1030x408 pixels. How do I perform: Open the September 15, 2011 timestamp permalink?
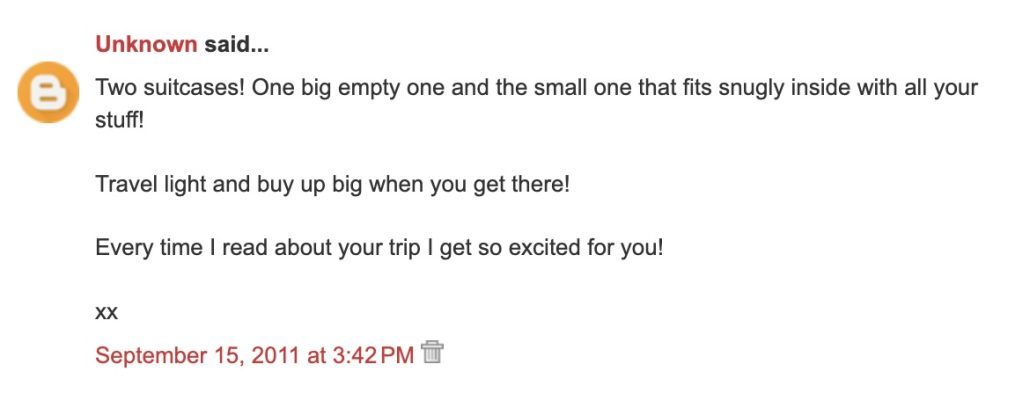pos(254,355)
